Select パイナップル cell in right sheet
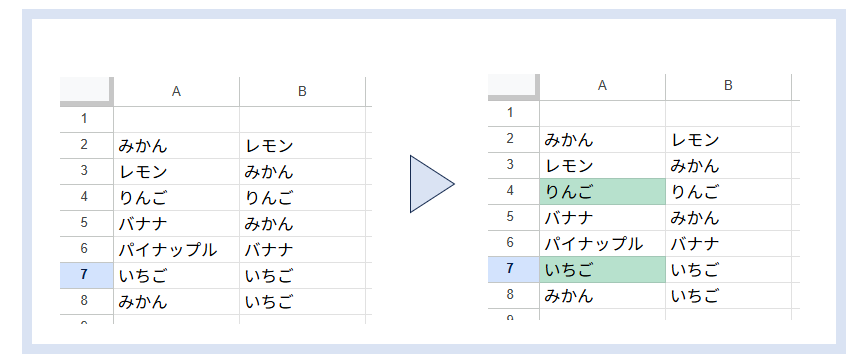 coord(602,243)
